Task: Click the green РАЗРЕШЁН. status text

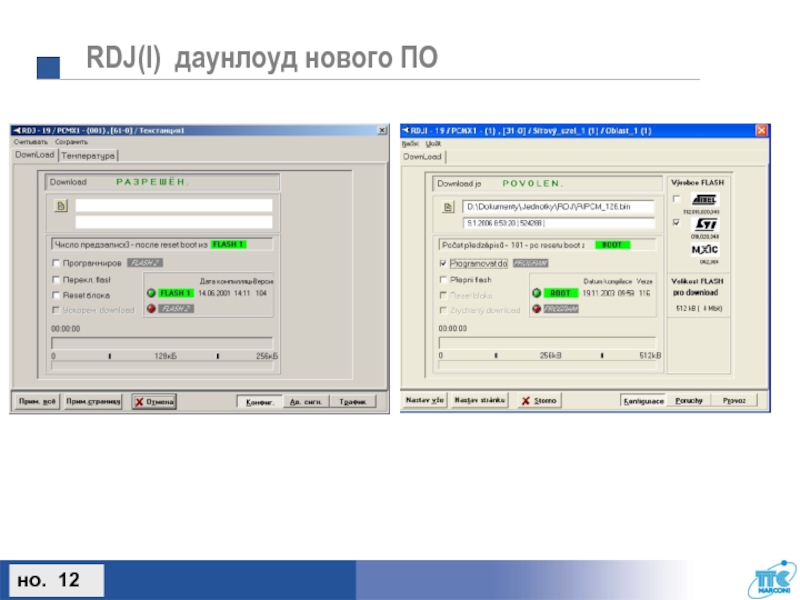Action: [x=152, y=182]
